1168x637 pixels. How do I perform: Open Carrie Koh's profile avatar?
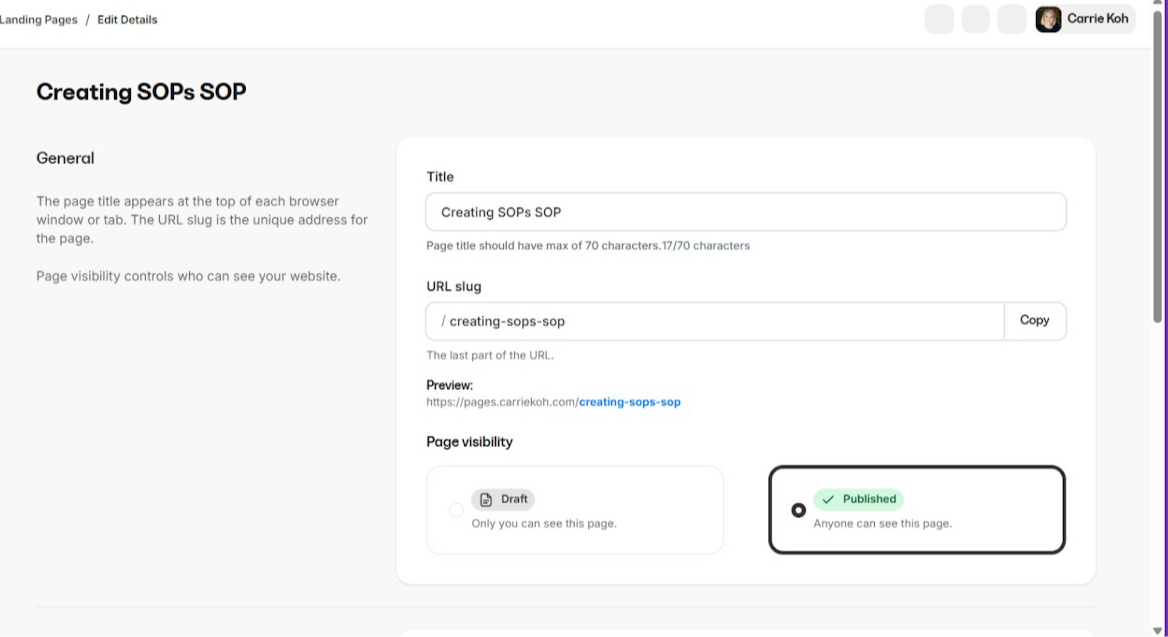coord(1048,19)
